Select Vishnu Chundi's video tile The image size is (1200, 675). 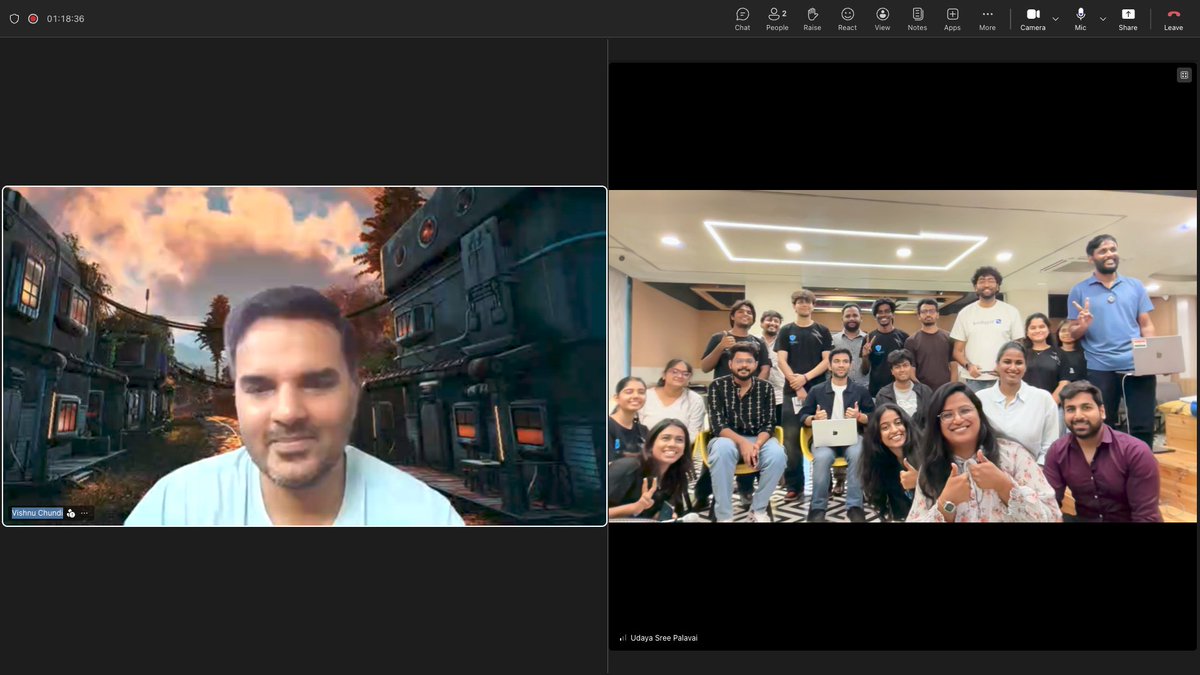[304, 356]
